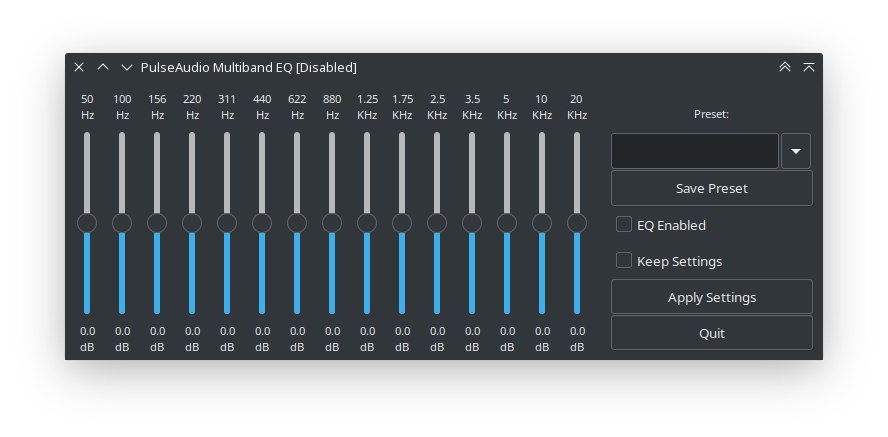The width and height of the screenshot is (888, 437).
Task: Tick the Keep Settings checkbox
Action: 624,260
